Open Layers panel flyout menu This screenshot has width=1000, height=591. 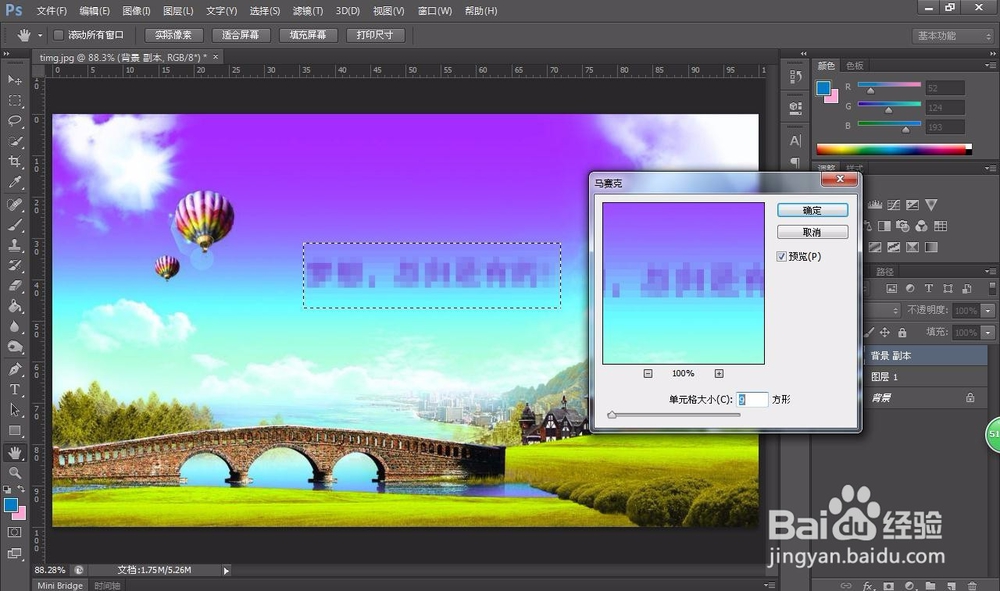pos(989,271)
